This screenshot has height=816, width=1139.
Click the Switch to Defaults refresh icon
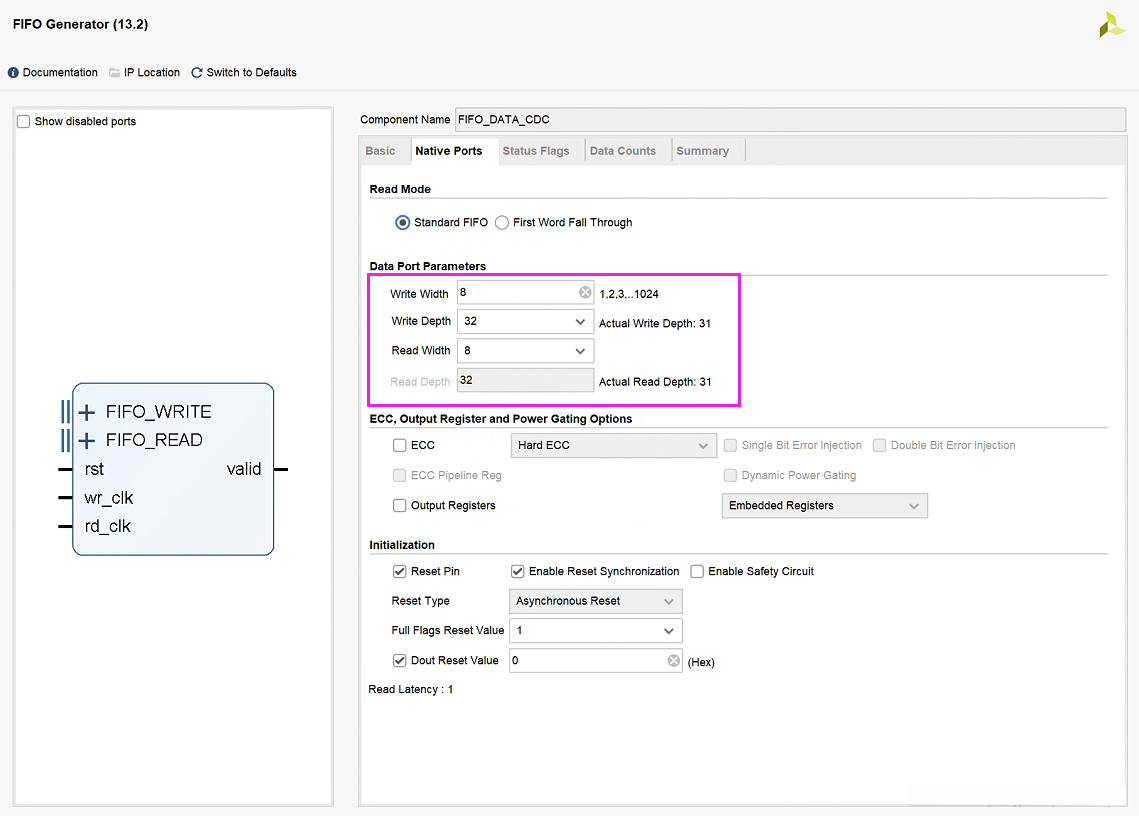point(197,73)
